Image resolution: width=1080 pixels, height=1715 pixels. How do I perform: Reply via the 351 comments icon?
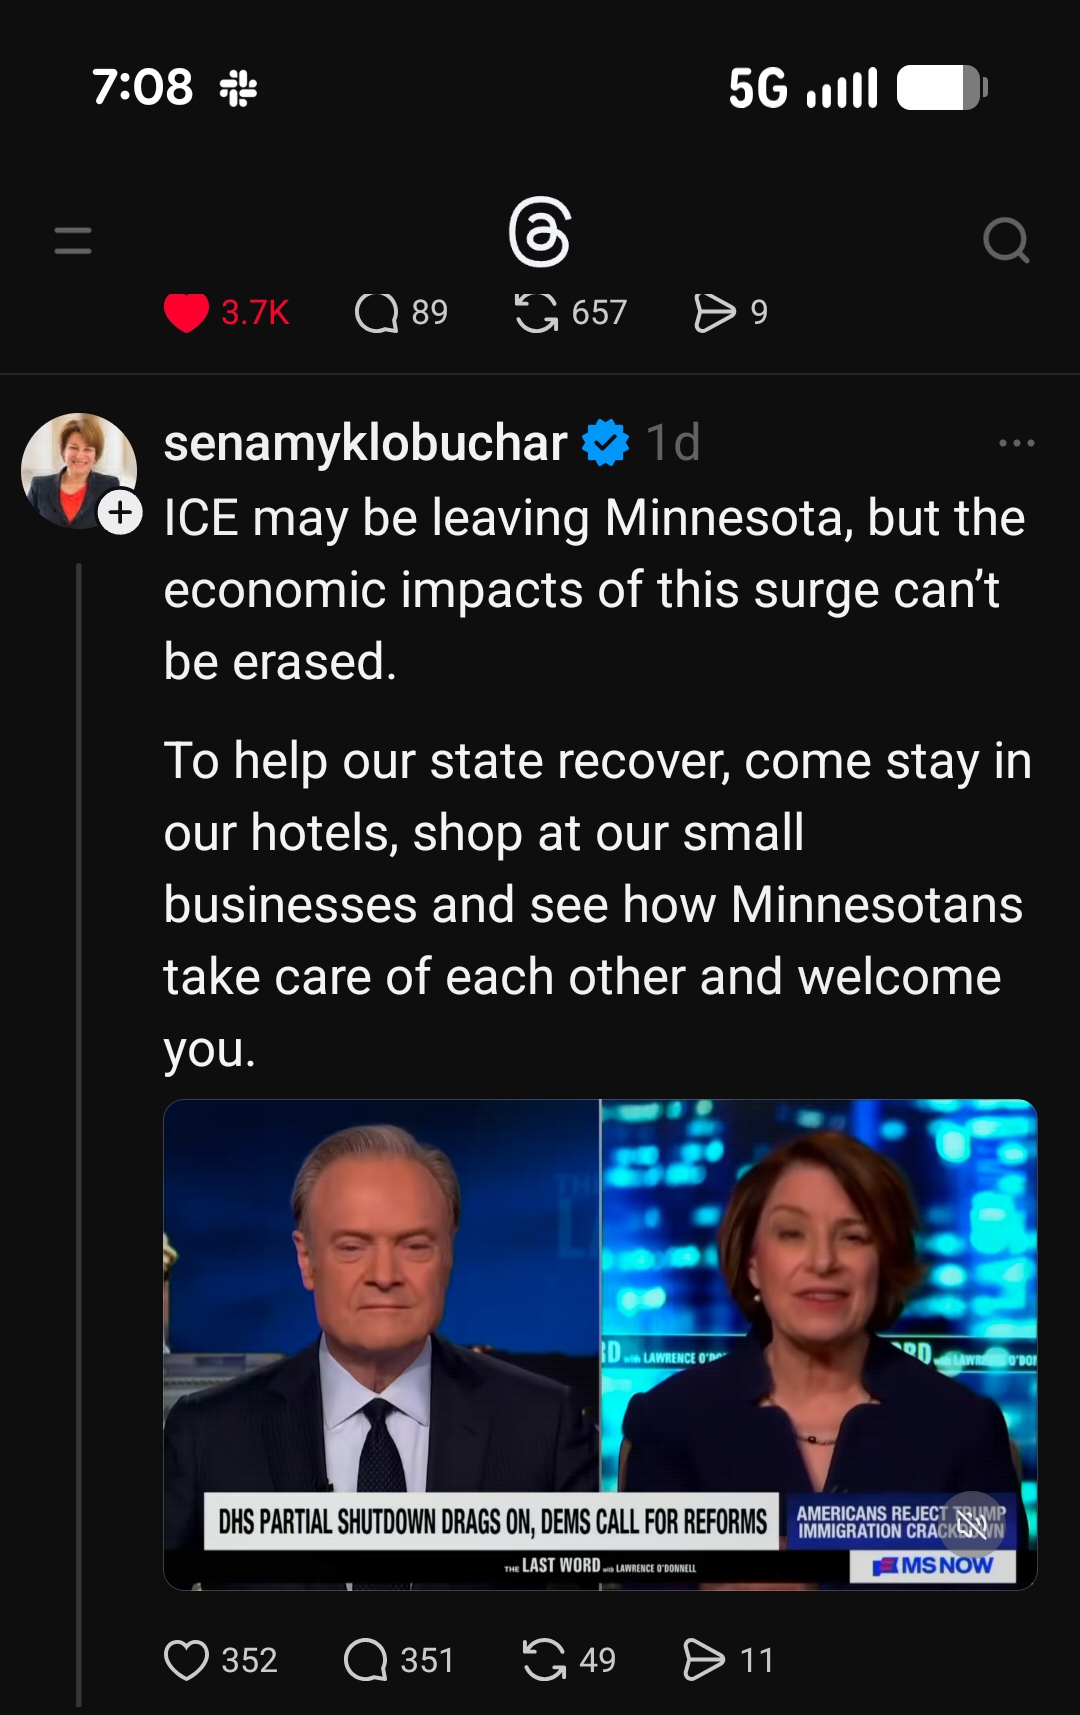pos(366,1660)
